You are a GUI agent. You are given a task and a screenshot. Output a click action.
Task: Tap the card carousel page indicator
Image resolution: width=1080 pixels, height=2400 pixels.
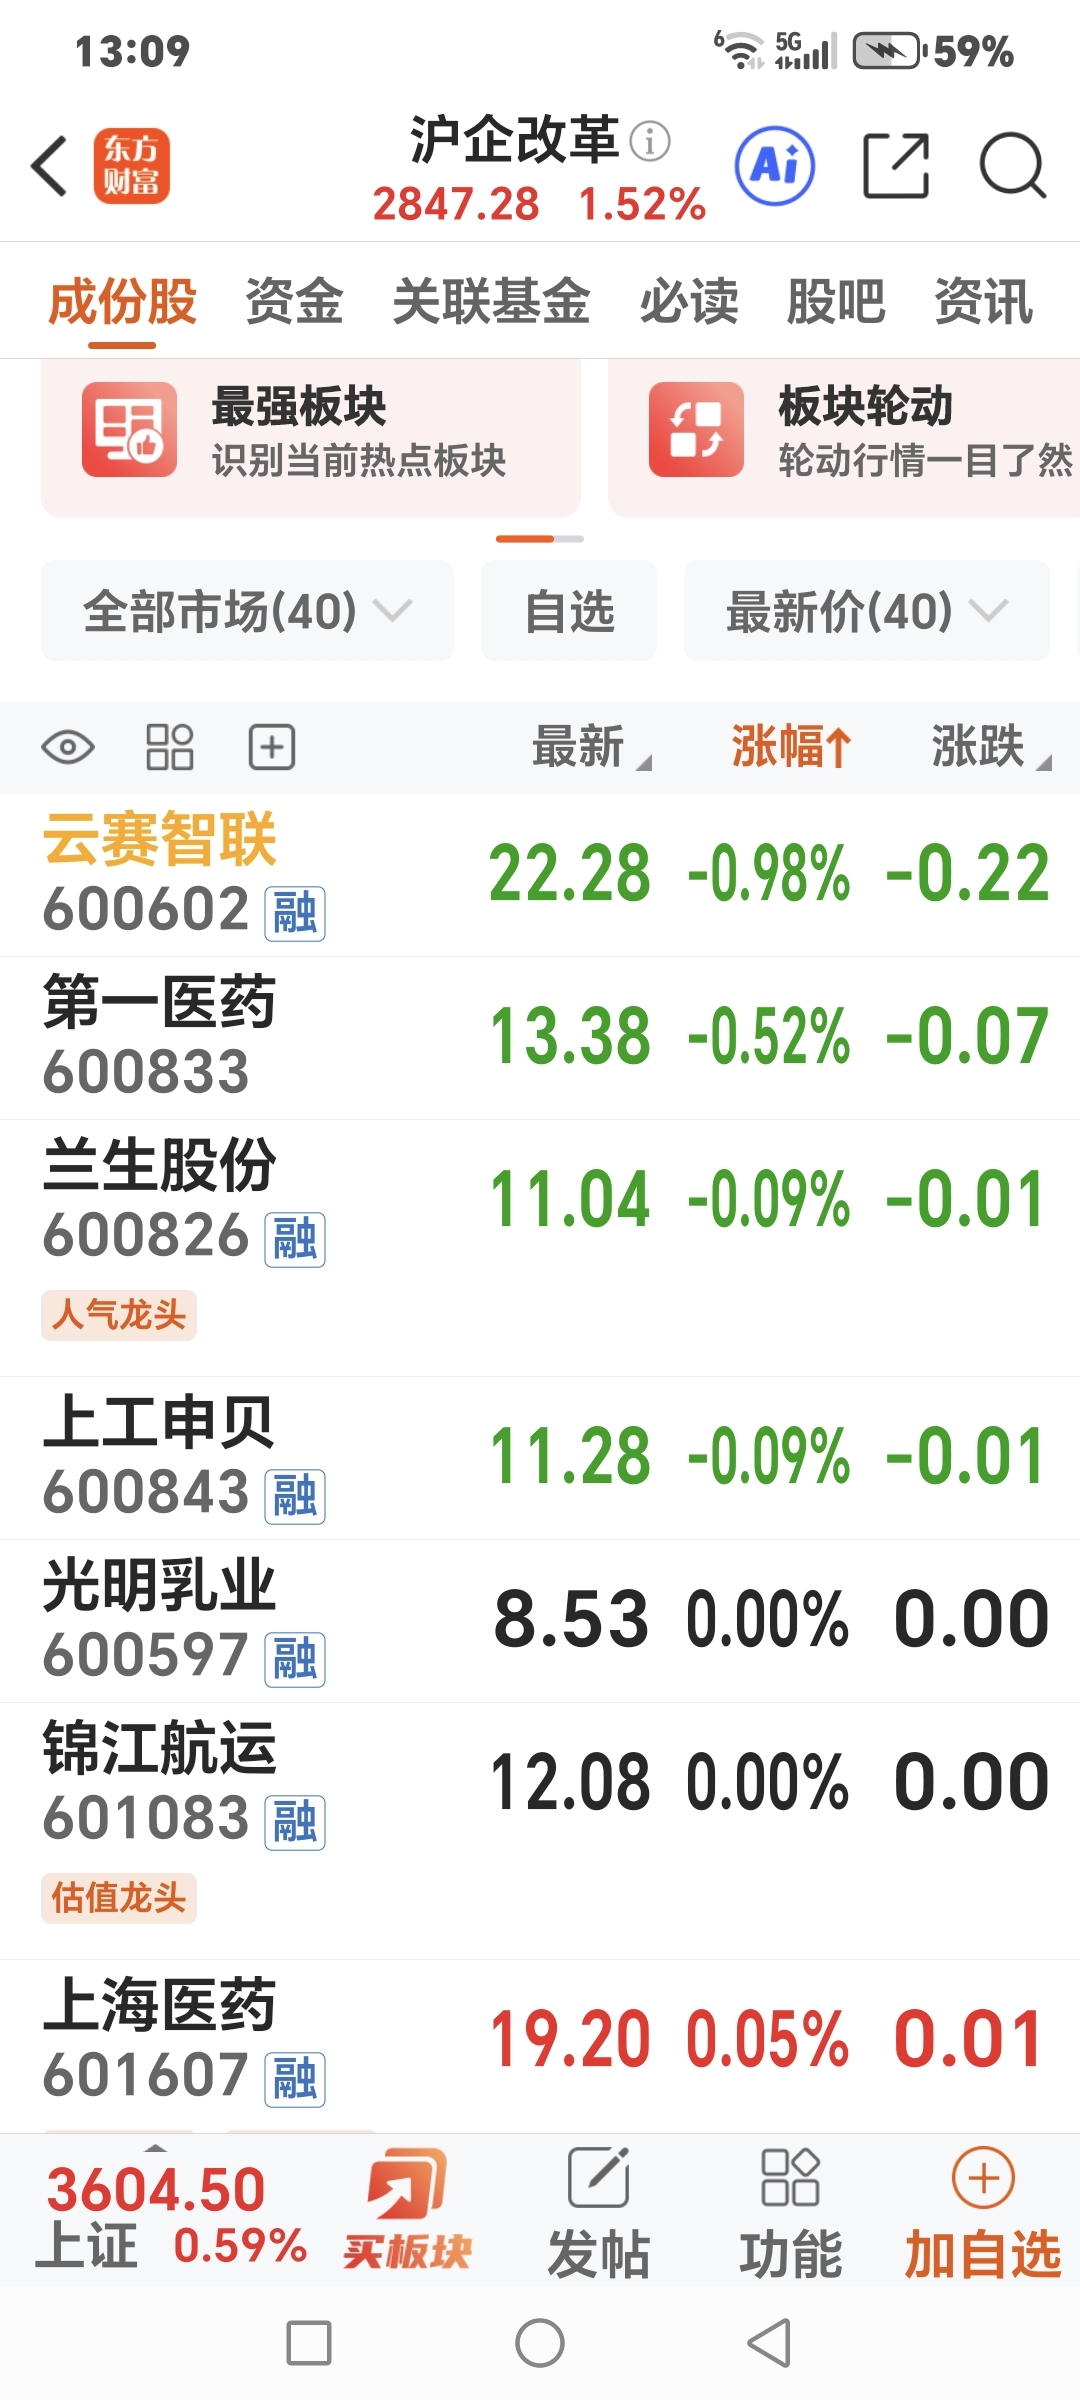tap(540, 539)
